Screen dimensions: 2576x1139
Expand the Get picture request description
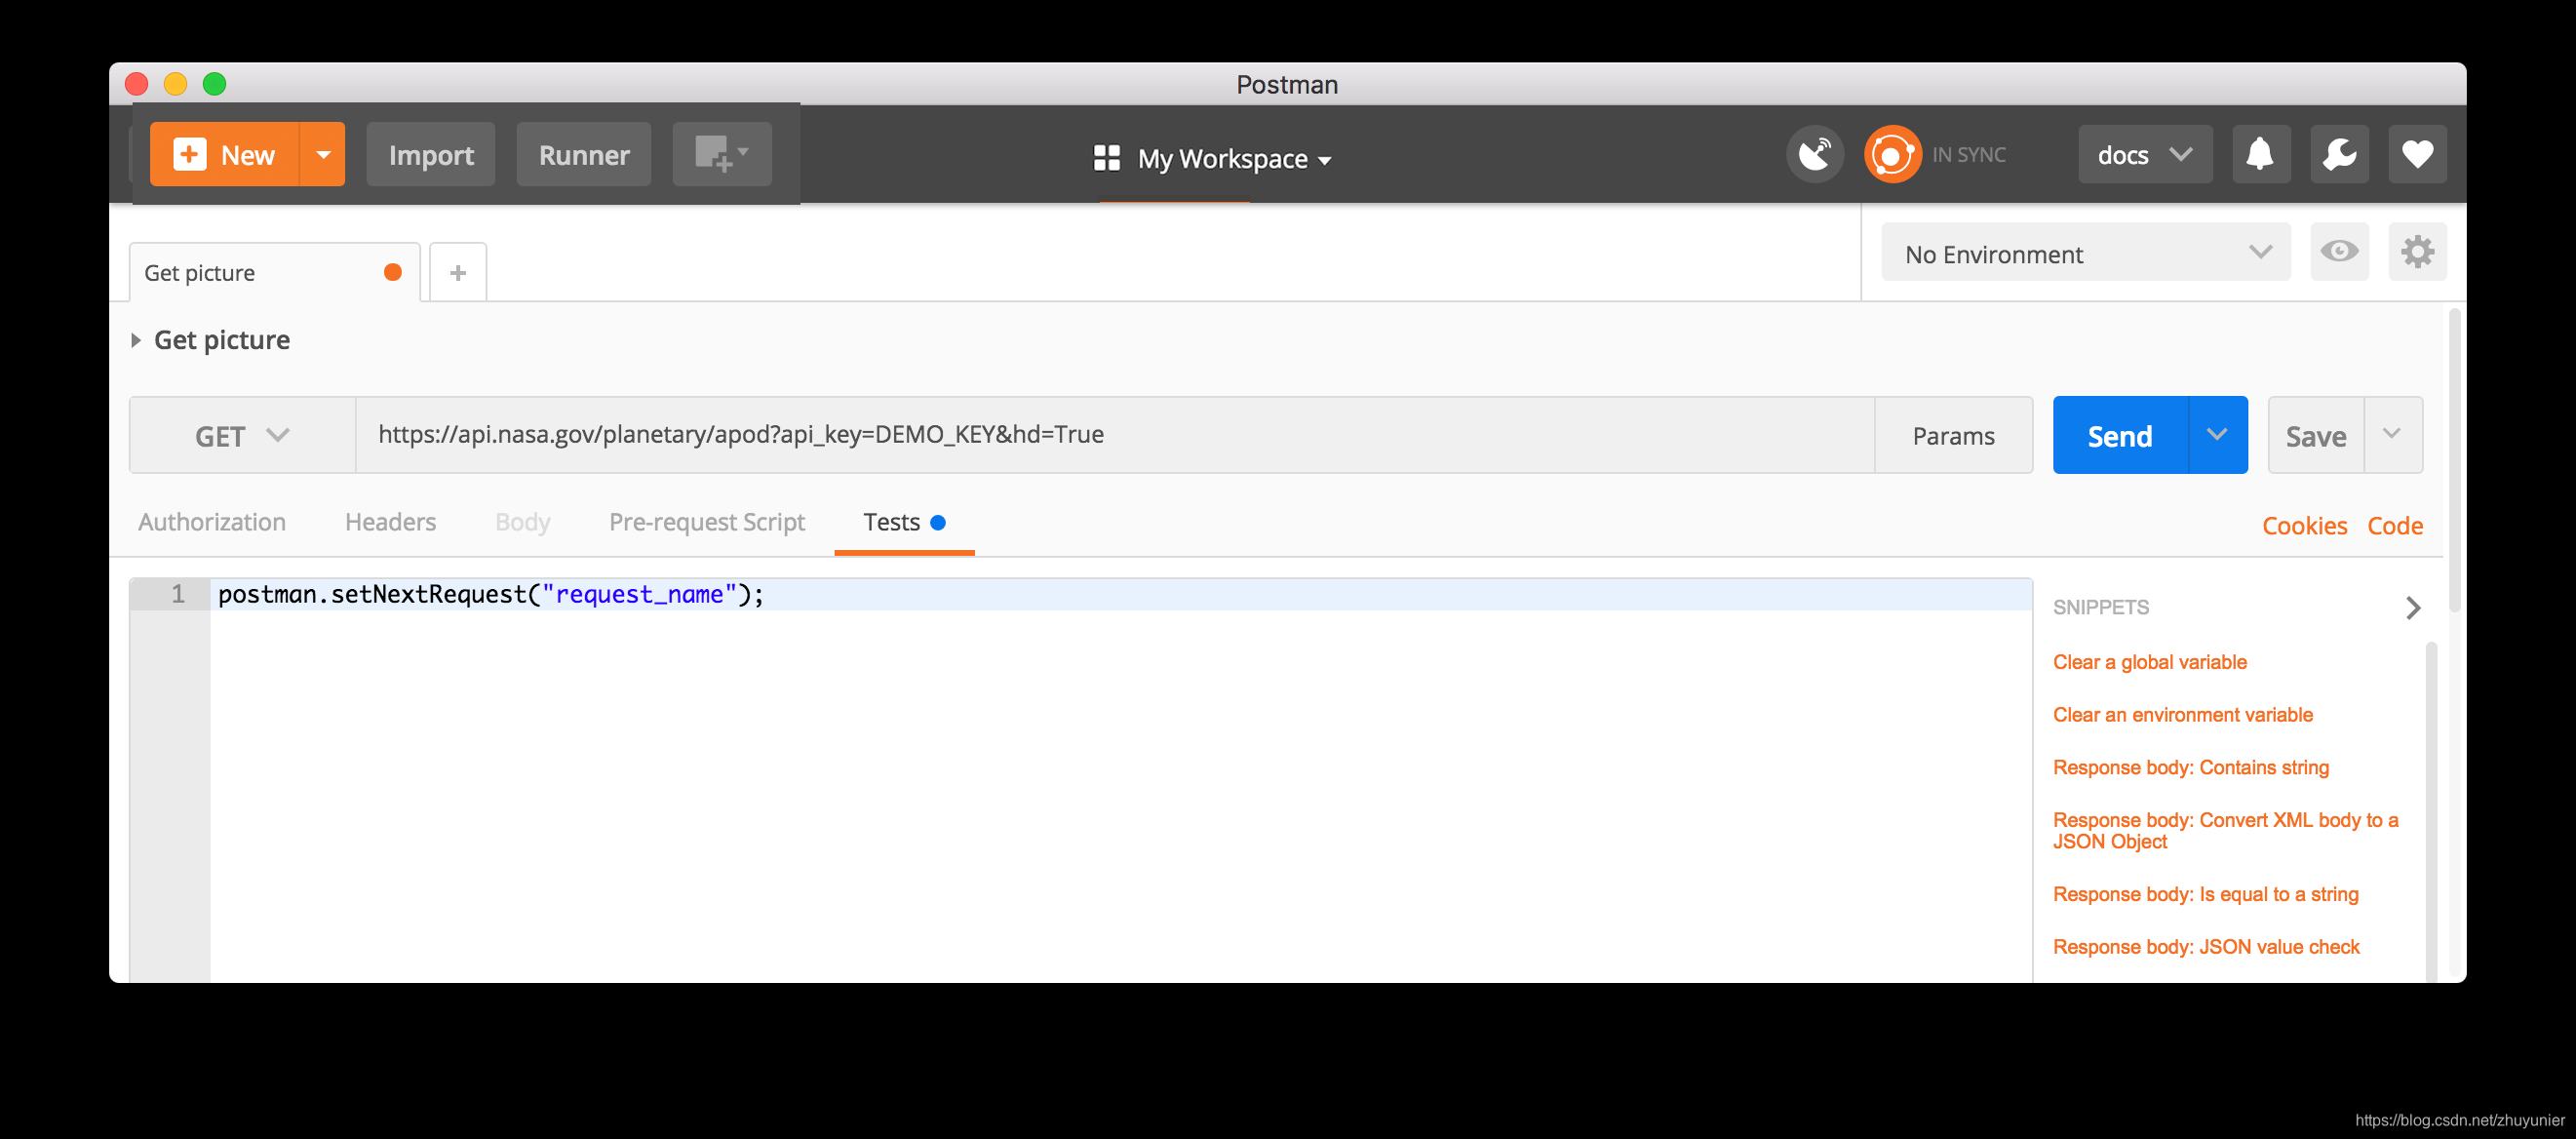point(136,340)
